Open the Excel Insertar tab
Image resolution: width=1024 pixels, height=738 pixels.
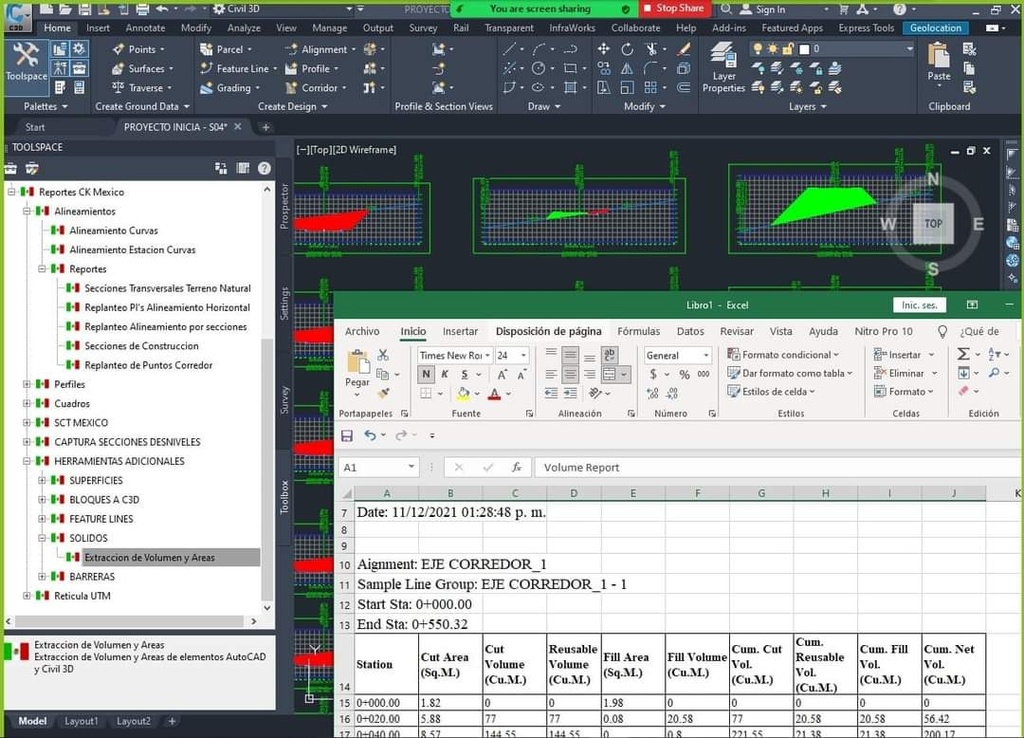[460, 332]
